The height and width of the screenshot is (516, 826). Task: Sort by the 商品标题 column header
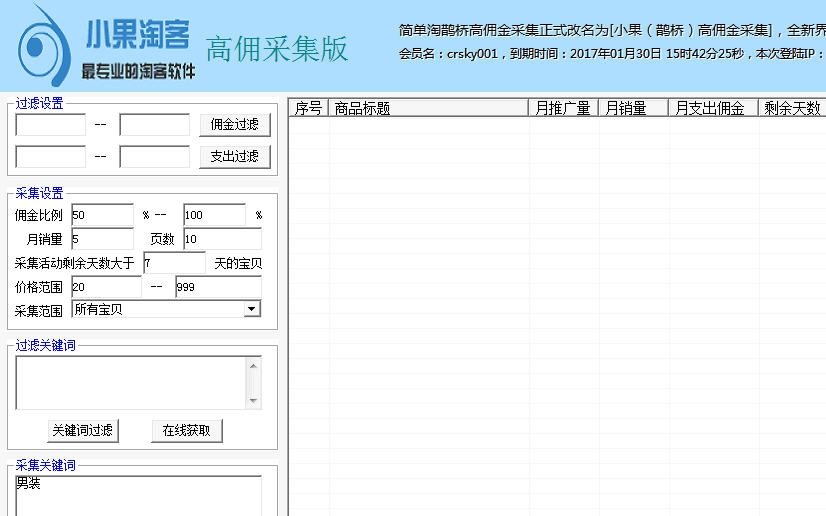tap(428, 108)
